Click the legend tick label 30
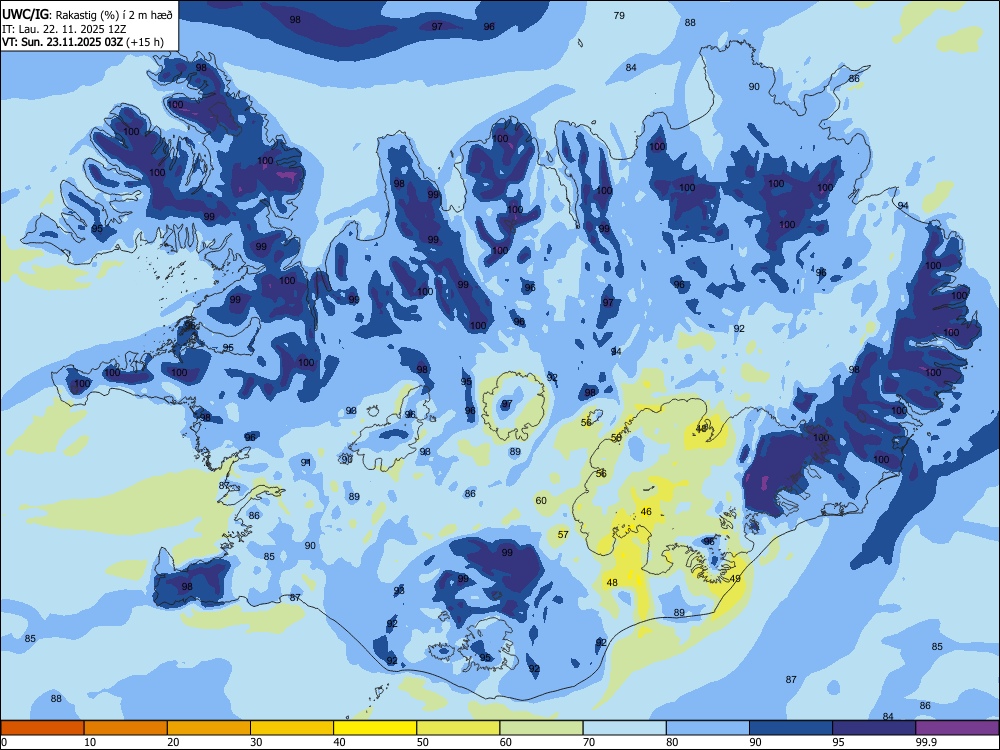 256,742
